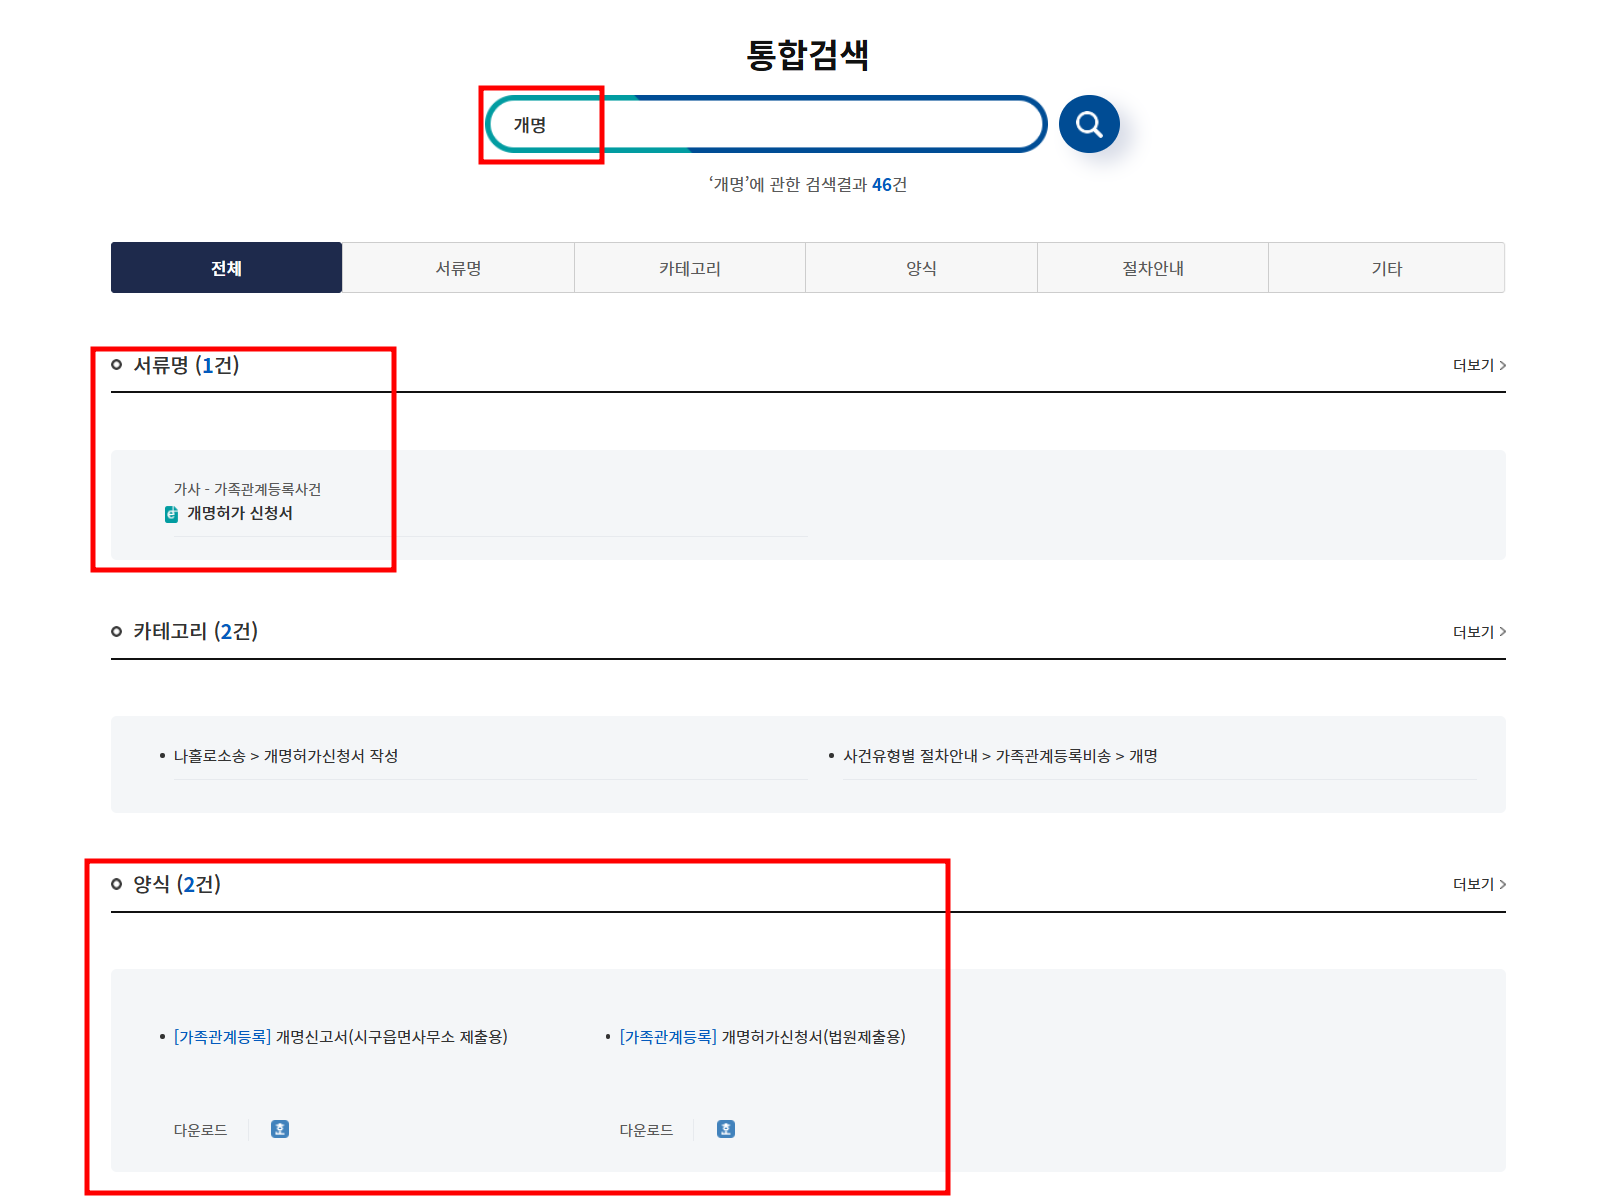Open 개명신고서(시구읍면사무소 제출용) form link
Viewport: 1620px width, 1199px height.
coord(341,1037)
